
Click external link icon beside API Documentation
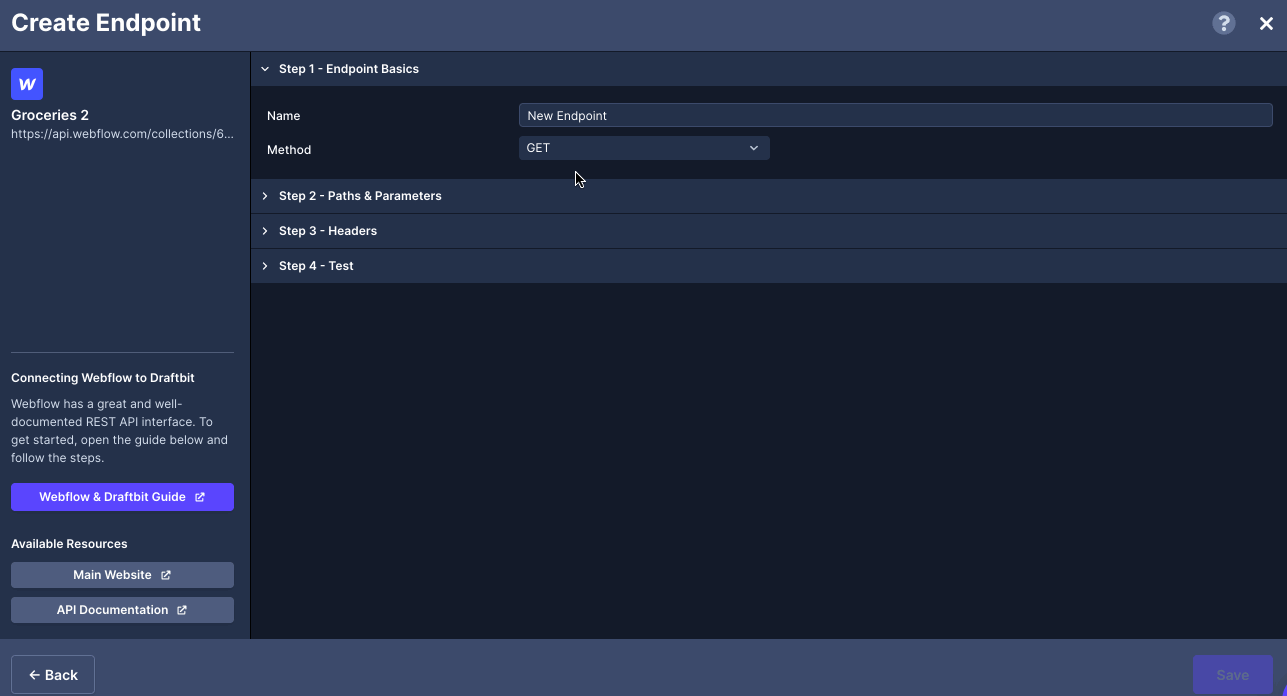(x=182, y=610)
